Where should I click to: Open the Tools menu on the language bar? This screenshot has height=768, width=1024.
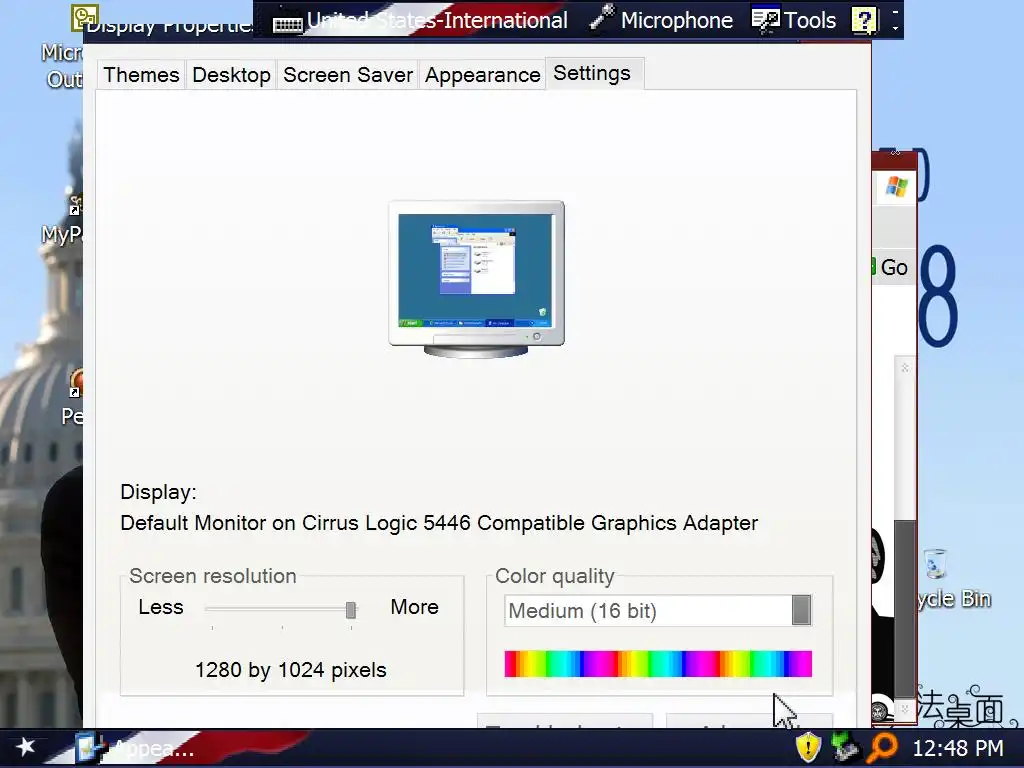click(794, 20)
